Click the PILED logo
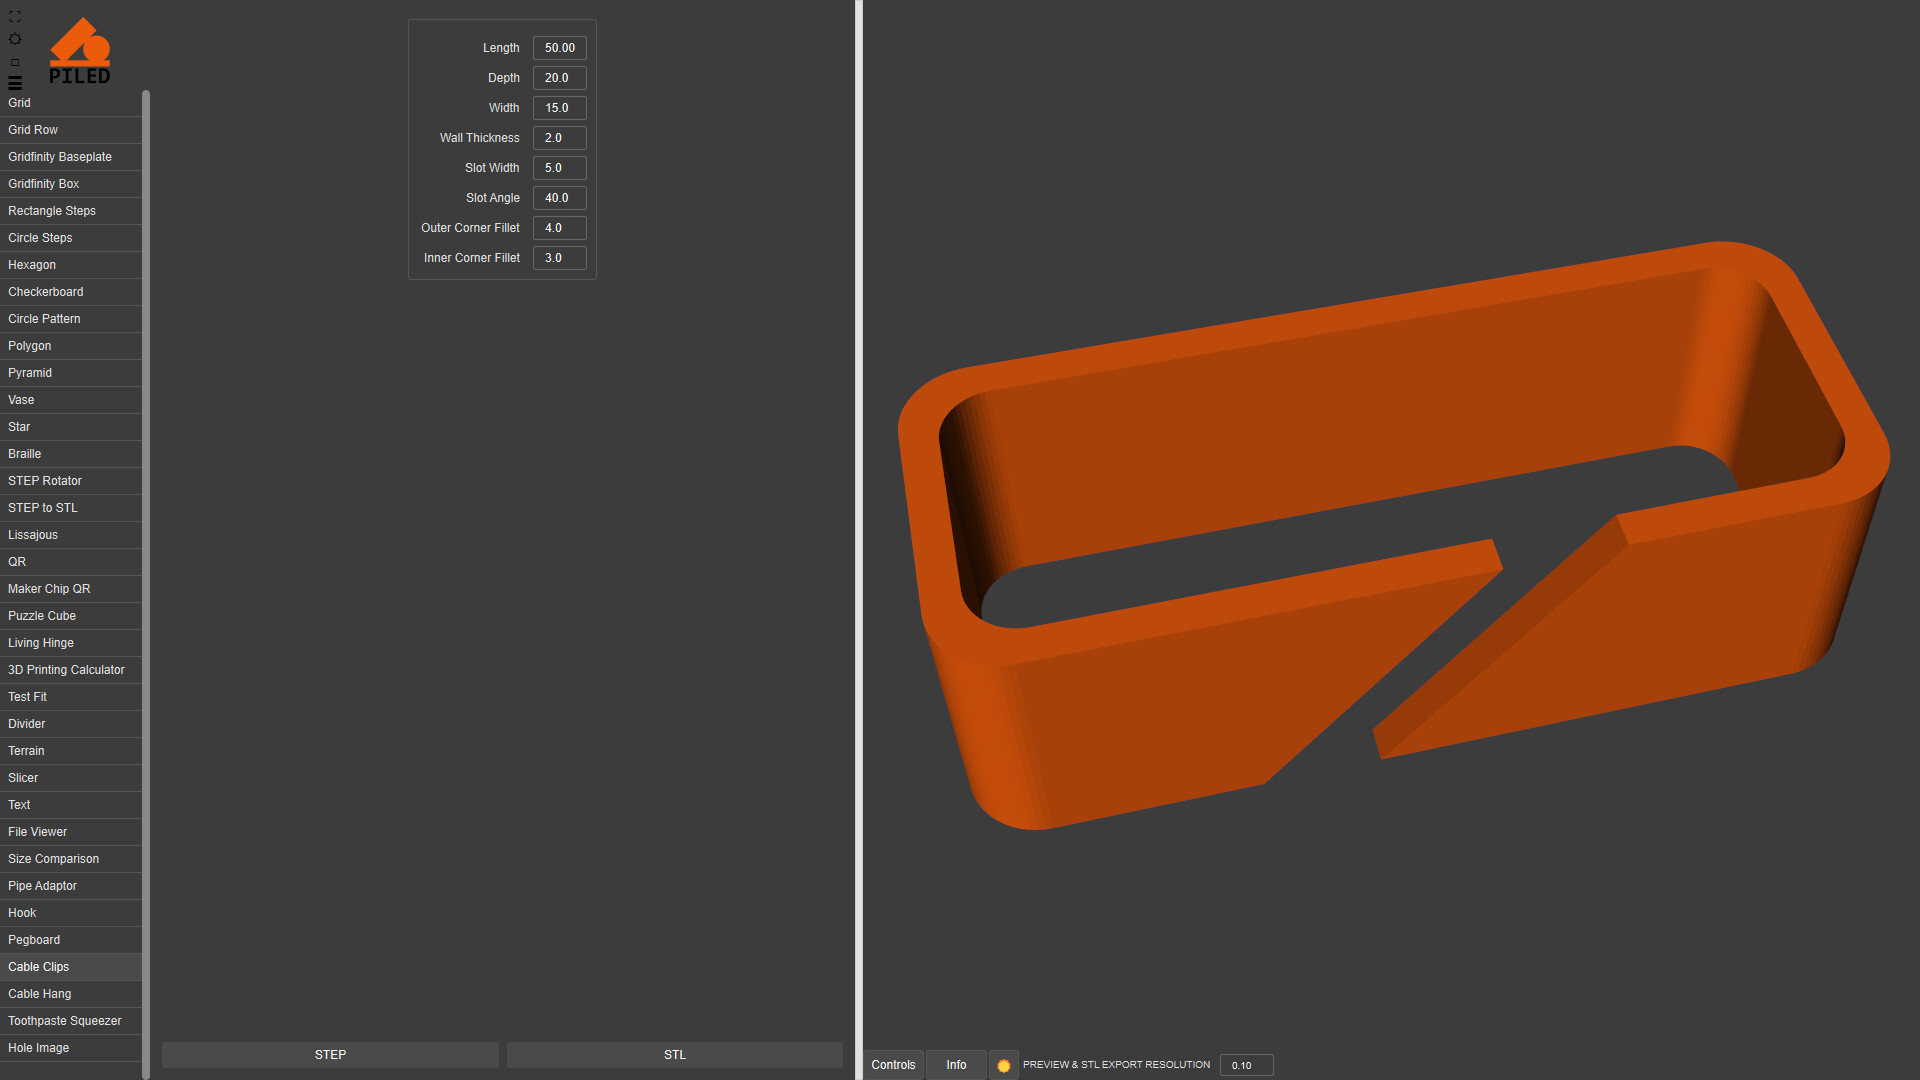This screenshot has height=1080, width=1920. point(80,51)
